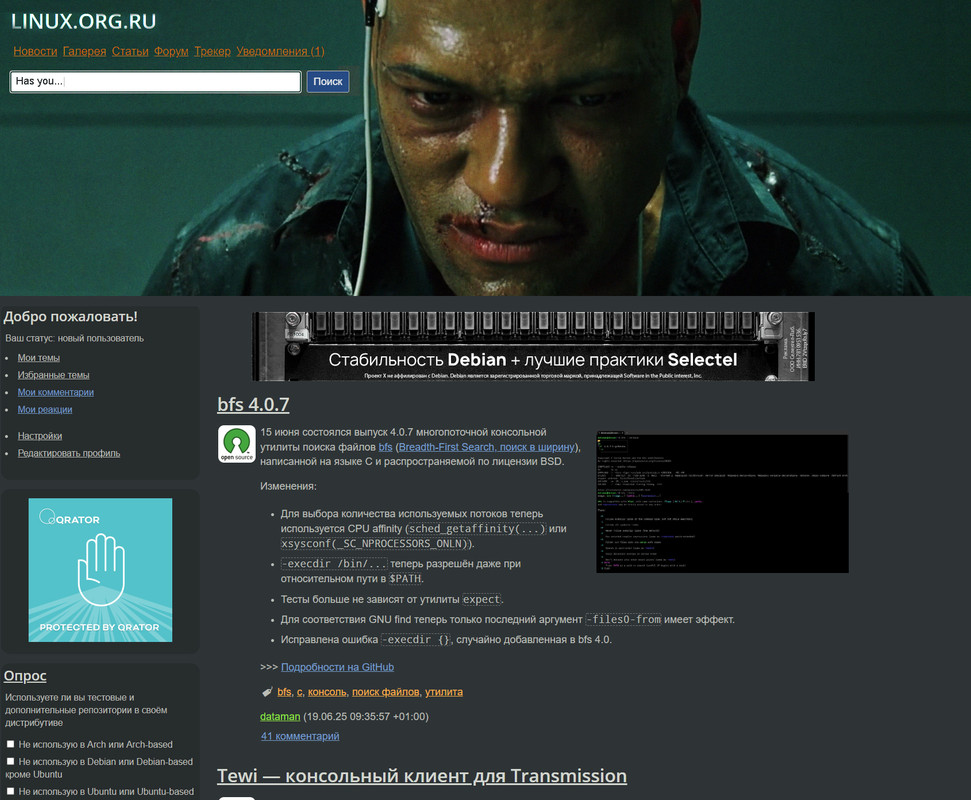
Task: Go to the Новости section
Action: 35,51
